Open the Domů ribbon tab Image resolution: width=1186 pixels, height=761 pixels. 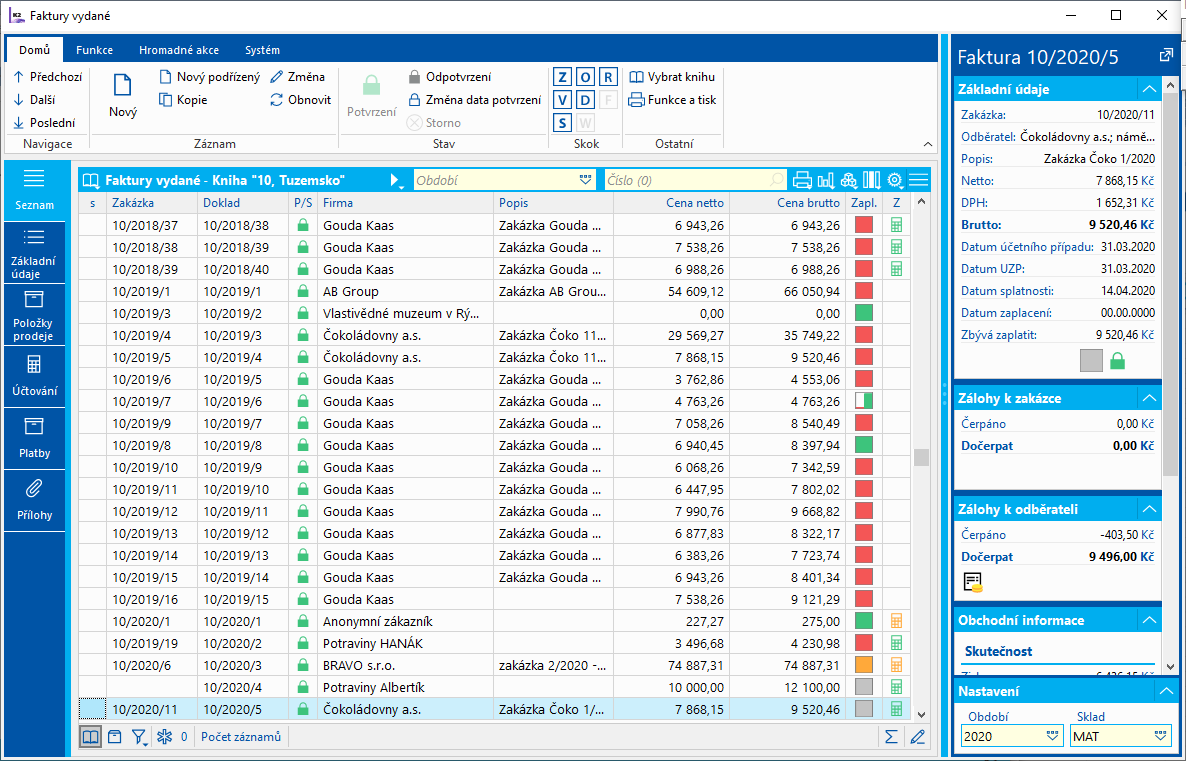[35, 50]
